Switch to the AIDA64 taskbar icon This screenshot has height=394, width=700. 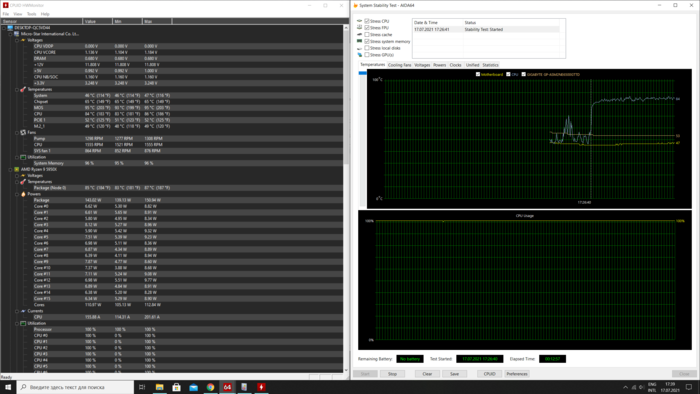[227, 387]
